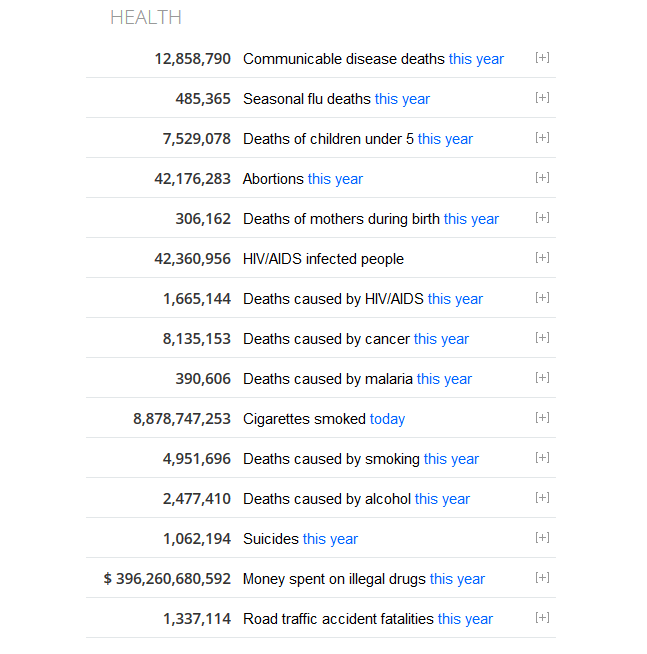647x654 pixels.
Task: Expand Deaths caused by alcohol row
Action: pyautogui.click(x=542, y=498)
